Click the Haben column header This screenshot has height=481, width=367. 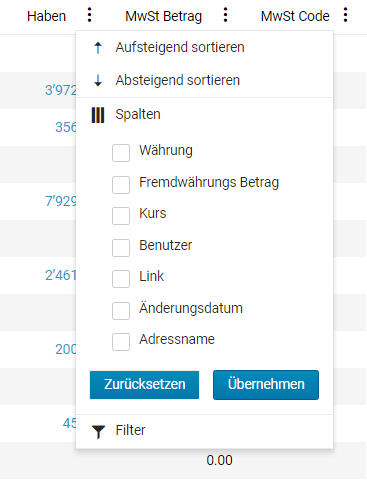point(46,16)
